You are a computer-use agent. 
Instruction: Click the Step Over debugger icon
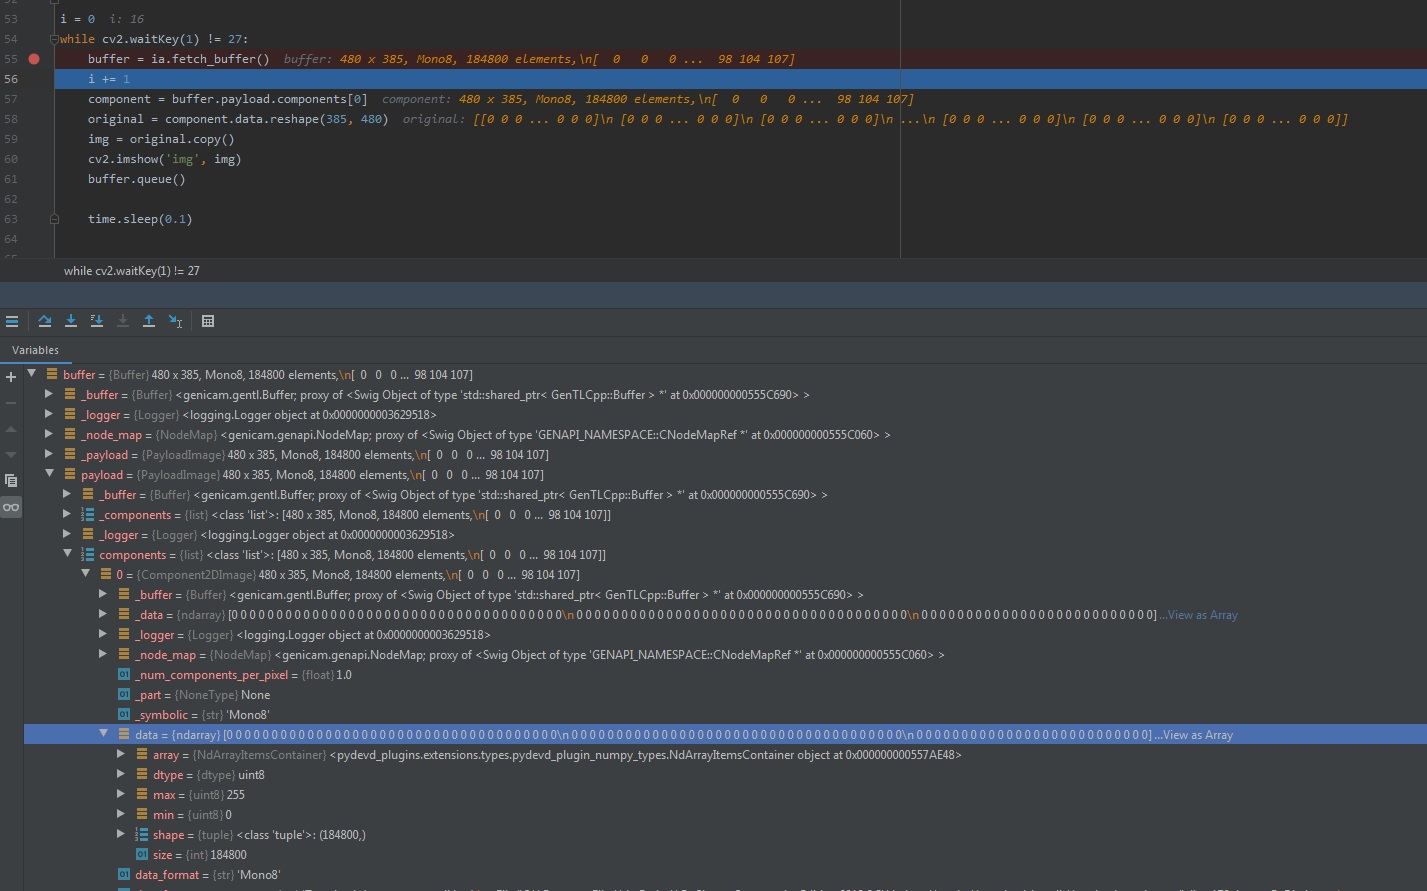[x=45, y=321]
